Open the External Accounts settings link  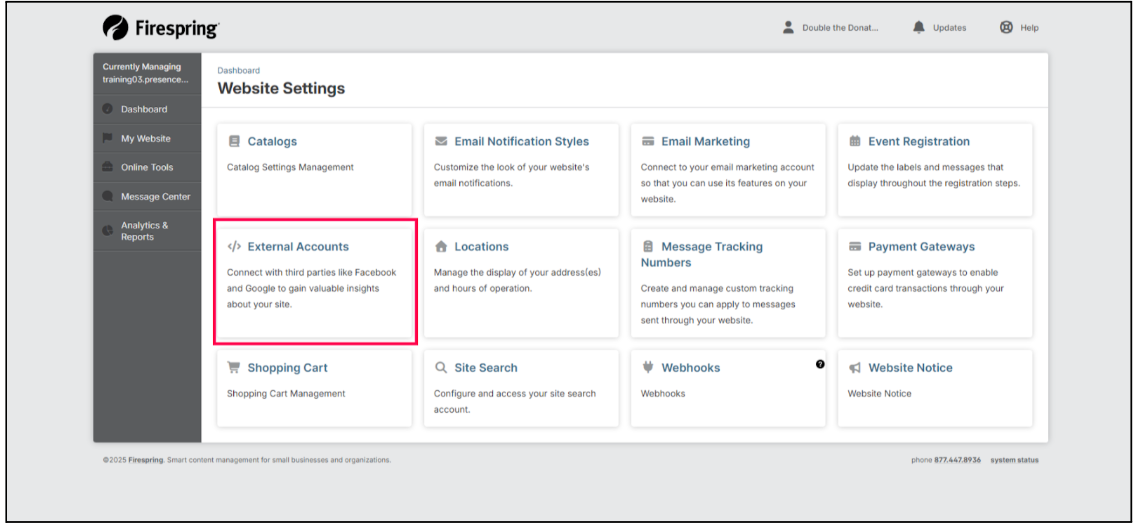tap(297, 247)
